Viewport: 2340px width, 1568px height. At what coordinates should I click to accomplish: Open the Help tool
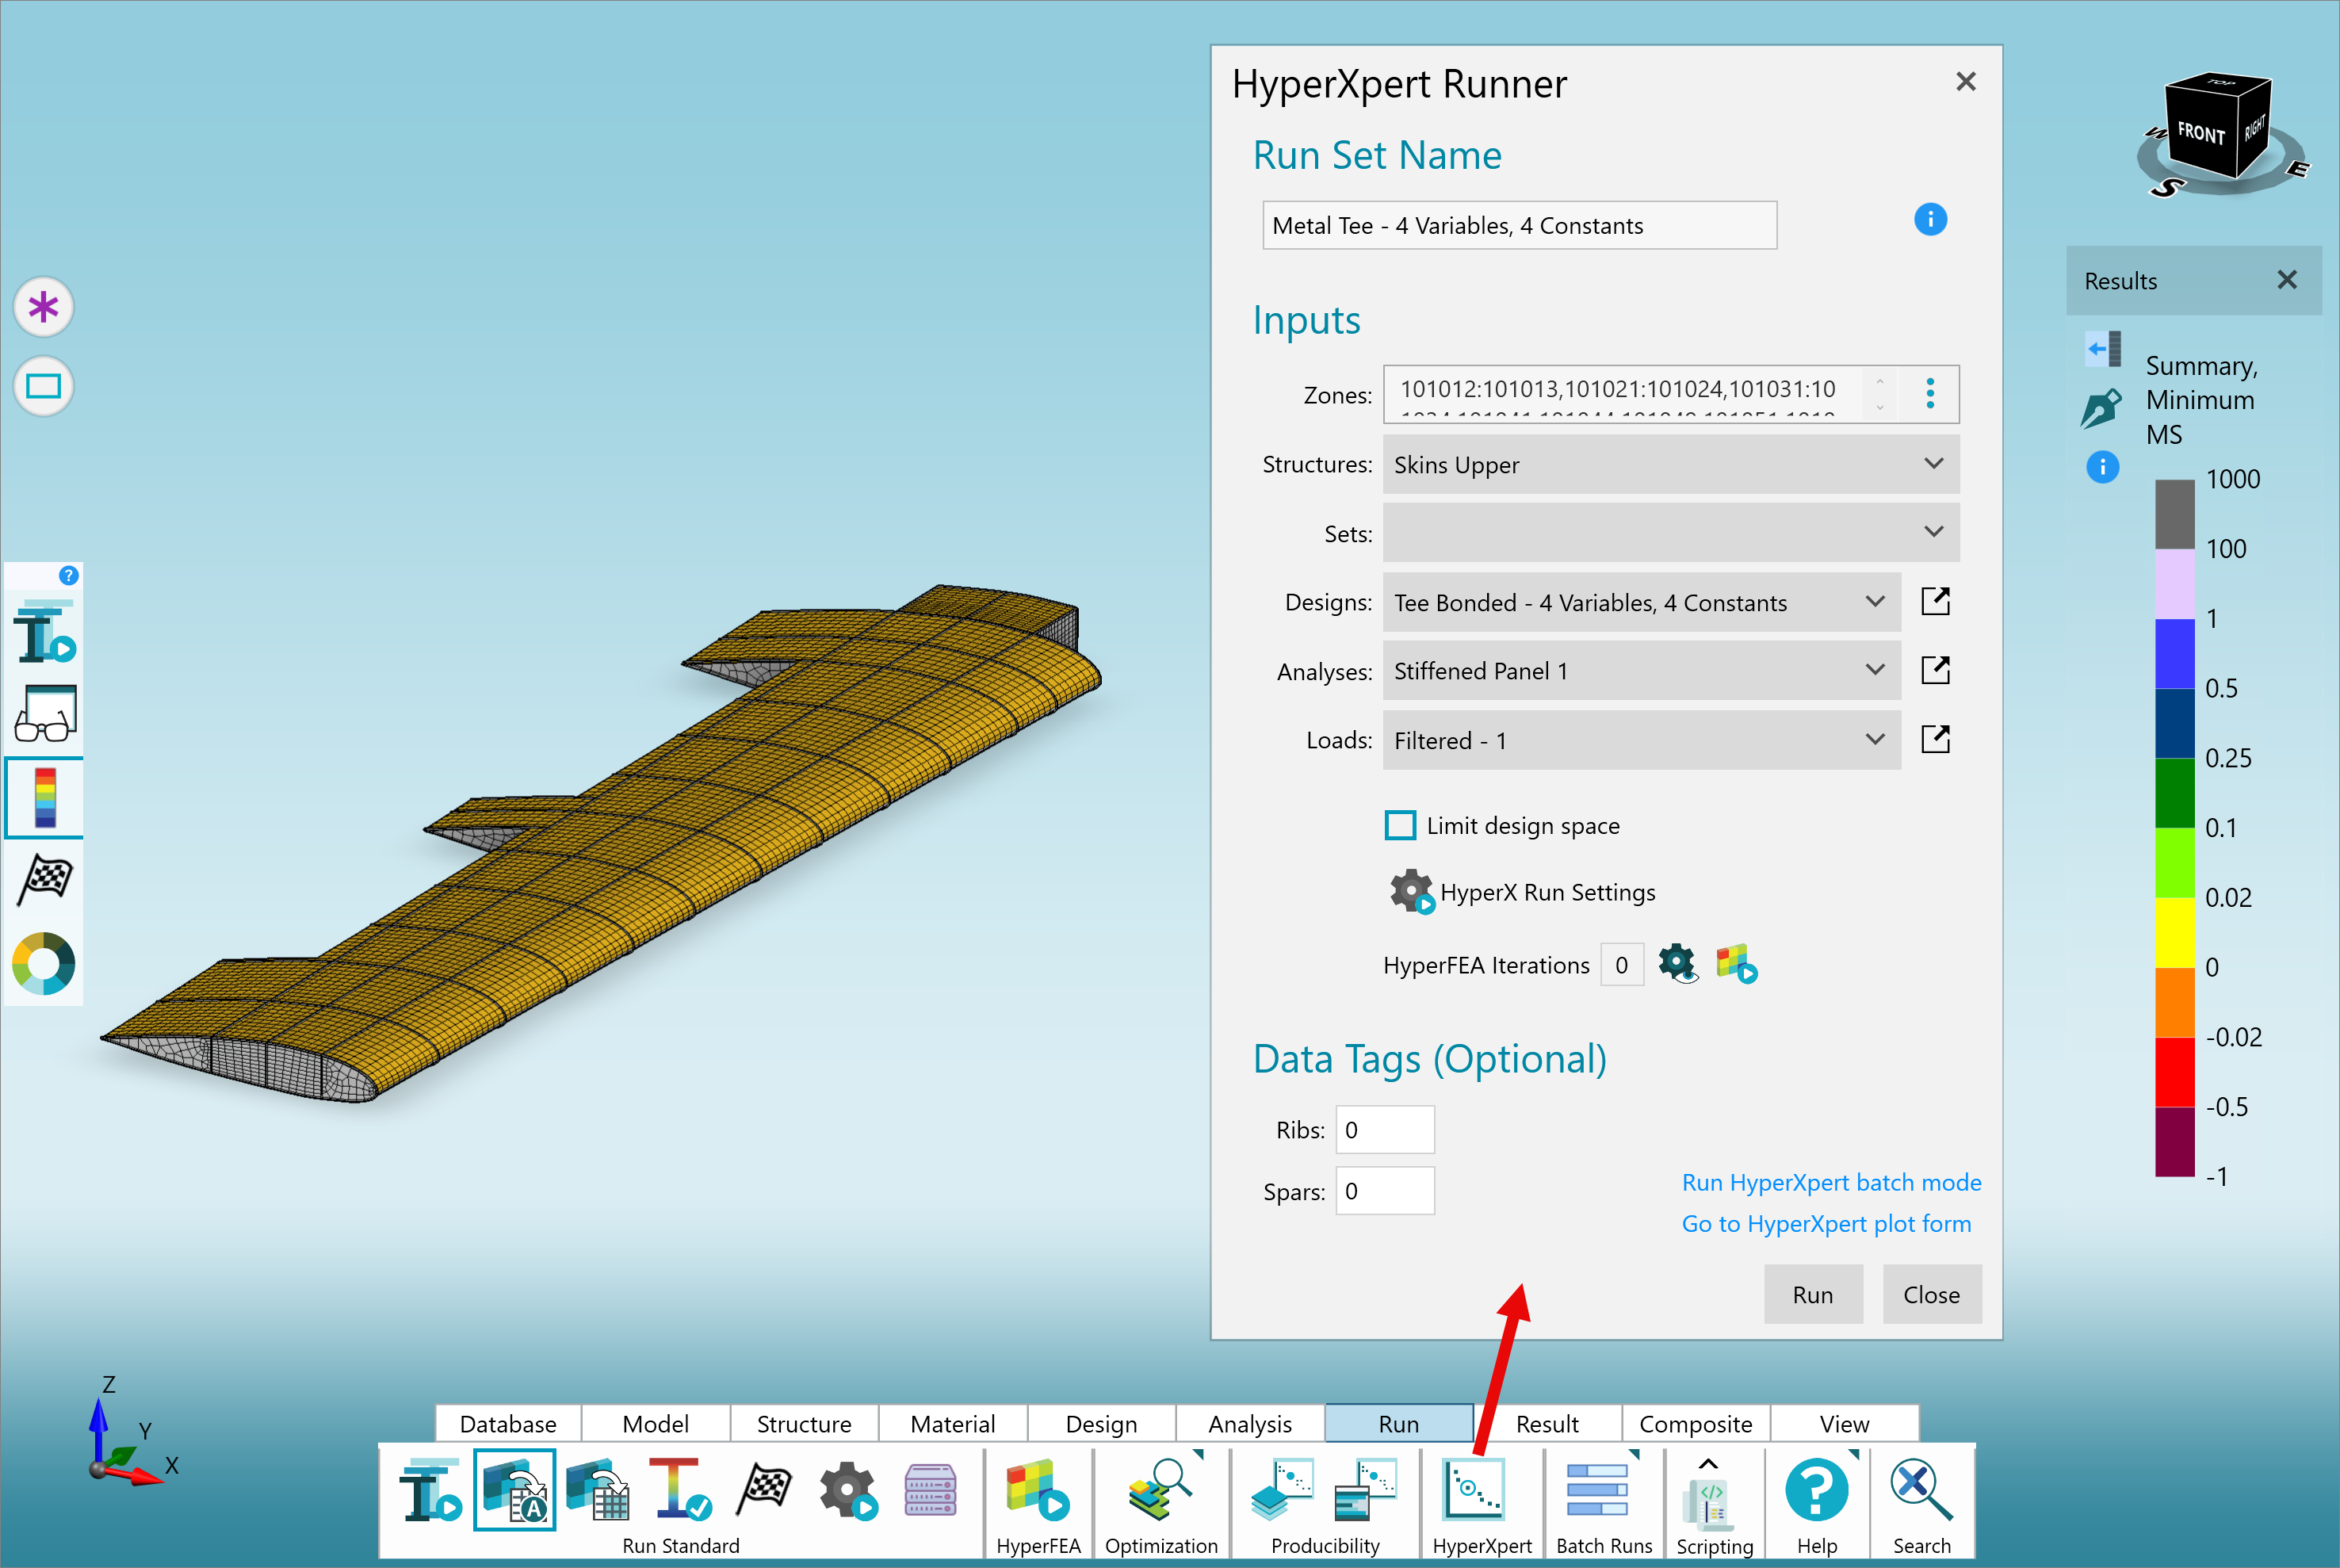point(1817,1490)
